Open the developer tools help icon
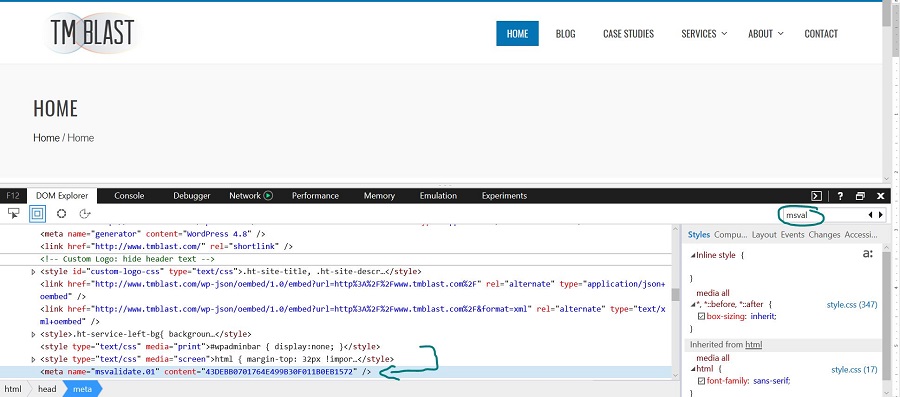Screen dimensions: 900x397 tap(840, 196)
